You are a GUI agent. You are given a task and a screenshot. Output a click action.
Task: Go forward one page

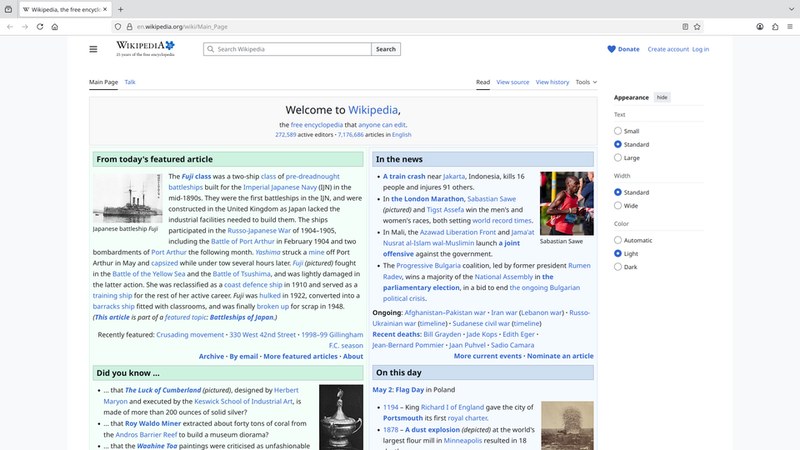[x=24, y=27]
